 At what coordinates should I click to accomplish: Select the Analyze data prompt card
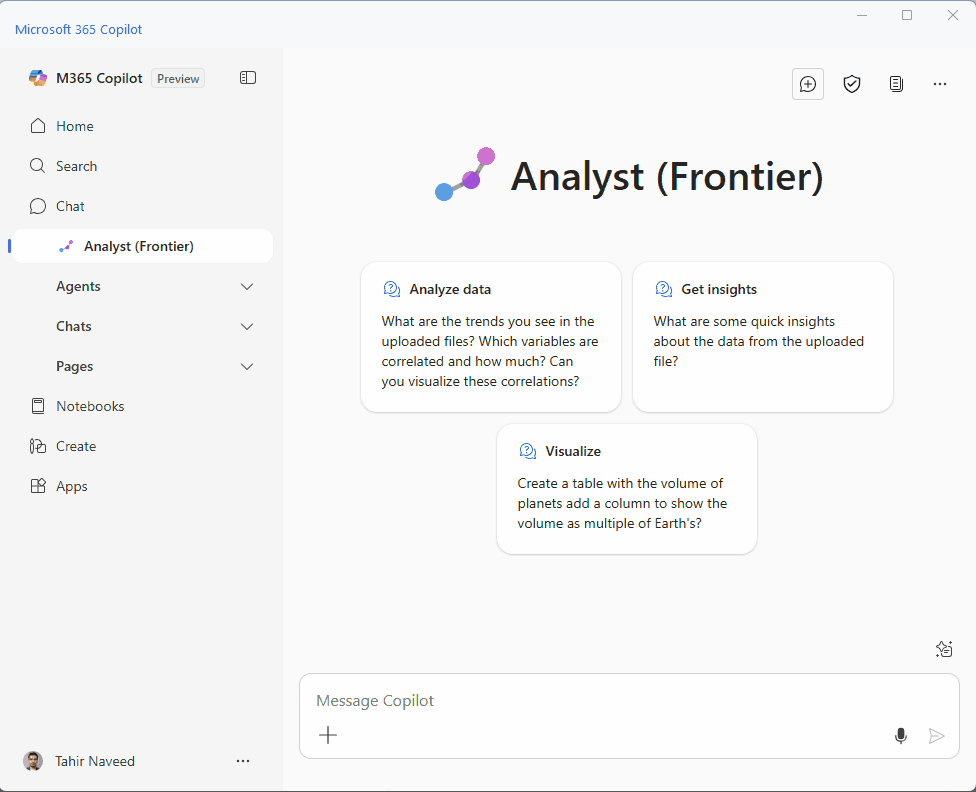[x=490, y=337]
